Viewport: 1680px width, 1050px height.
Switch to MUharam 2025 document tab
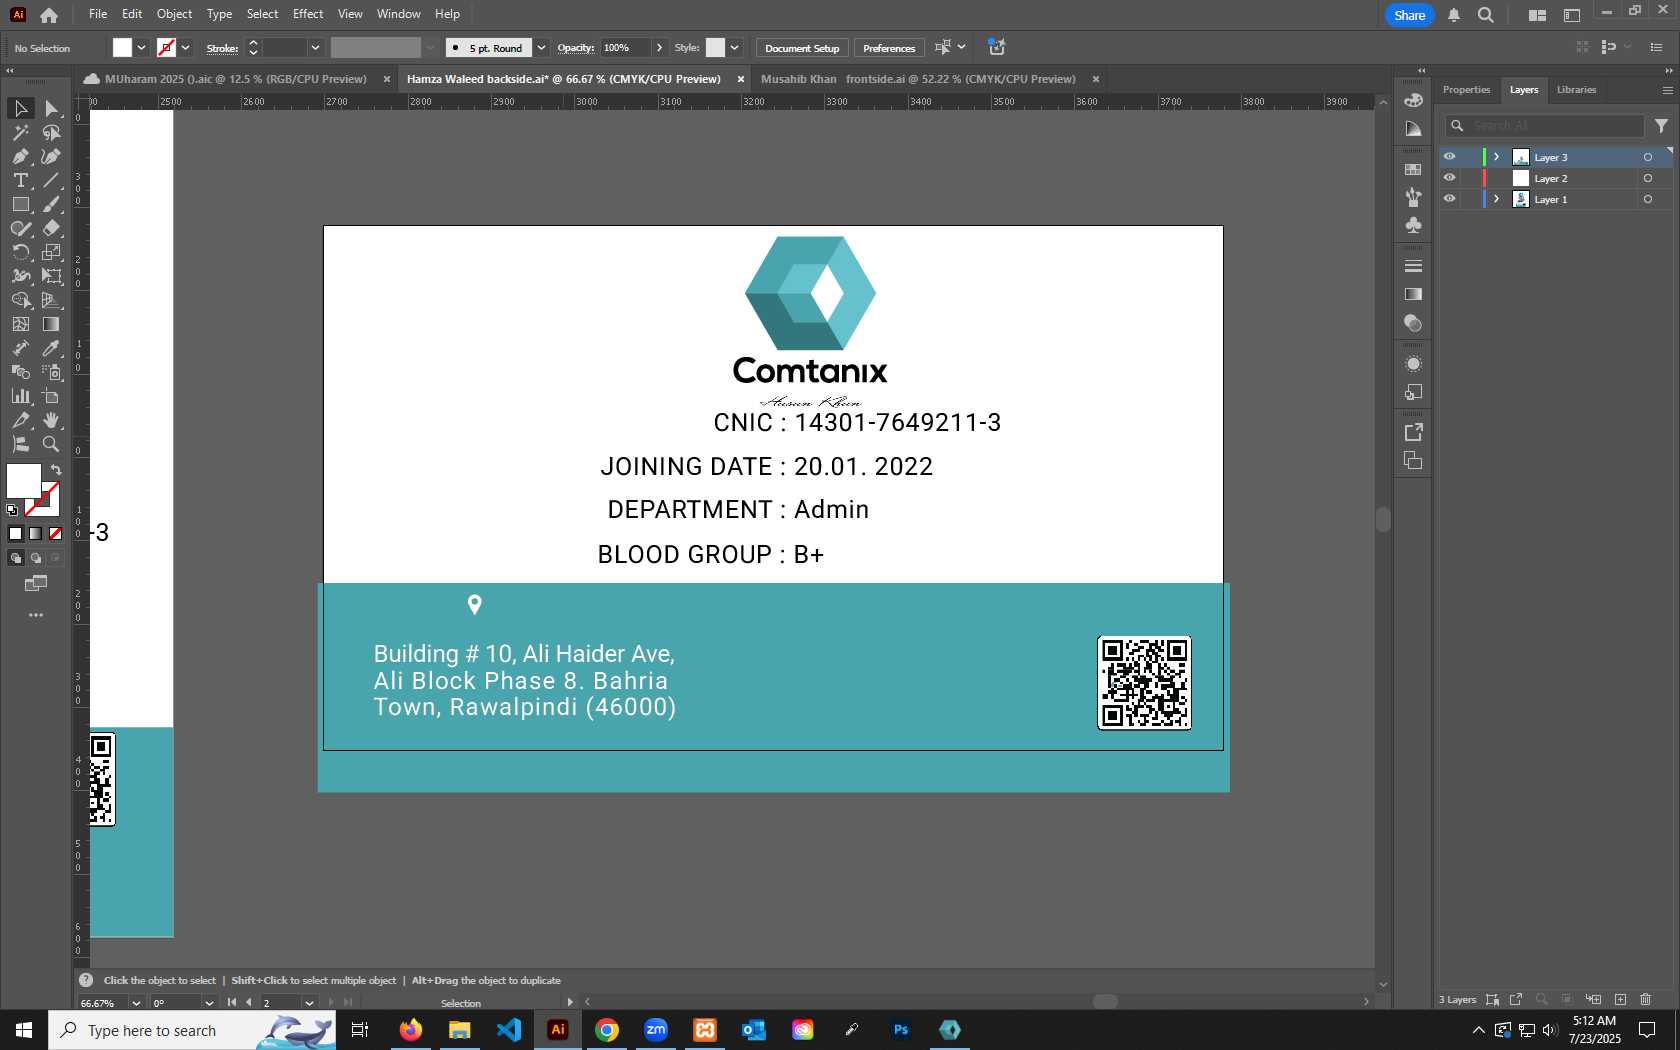[235, 79]
